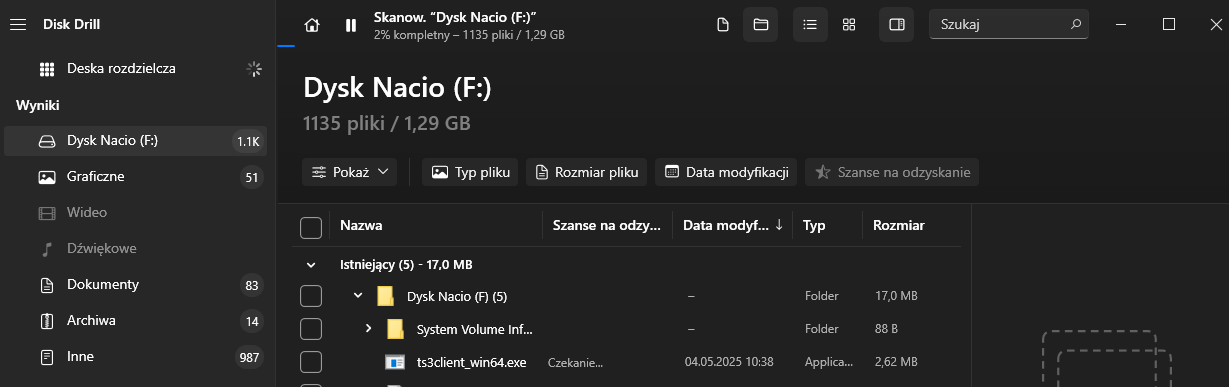The height and width of the screenshot is (387, 1229).
Task: Sort by Typ column
Action: coord(814,226)
